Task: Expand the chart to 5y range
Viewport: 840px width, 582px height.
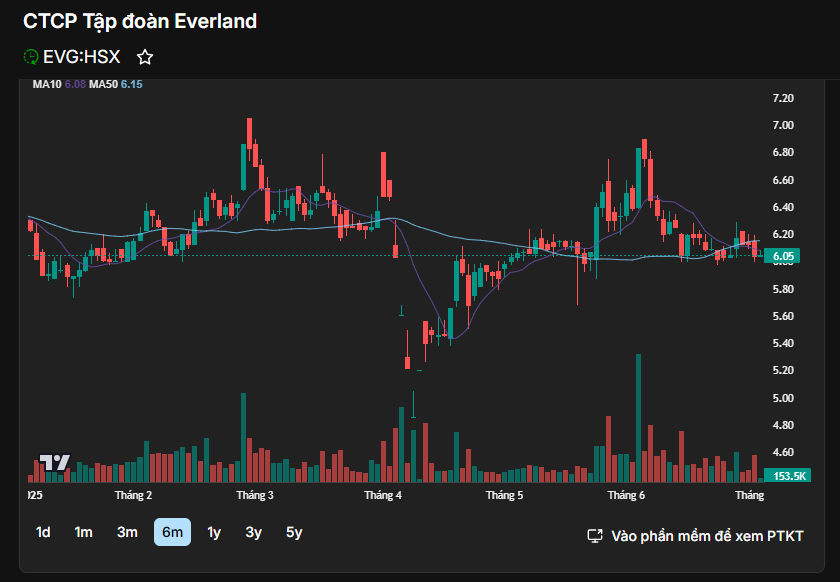Action: tap(294, 532)
